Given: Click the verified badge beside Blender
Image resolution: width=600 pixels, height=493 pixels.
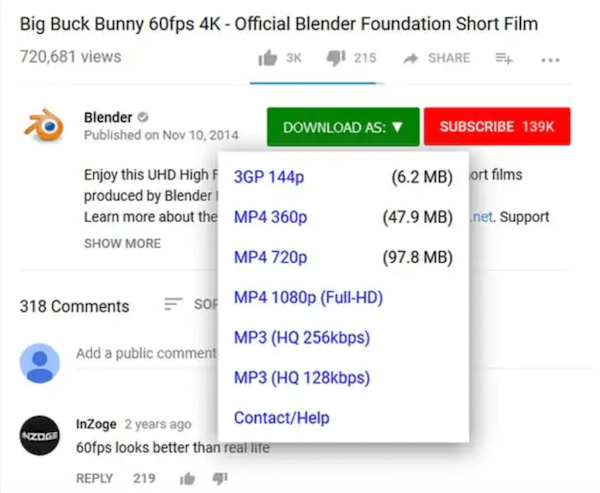Looking at the screenshot, I should [143, 117].
